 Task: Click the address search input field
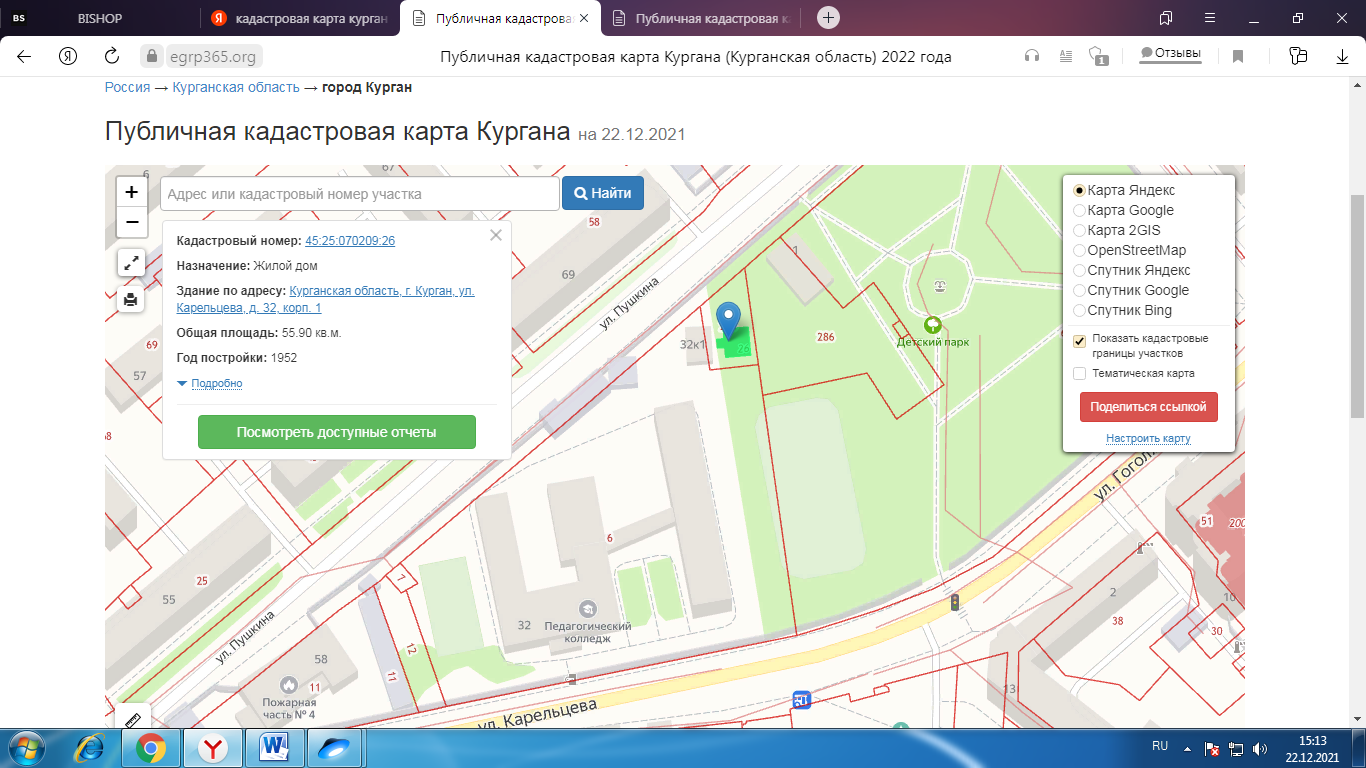(359, 194)
